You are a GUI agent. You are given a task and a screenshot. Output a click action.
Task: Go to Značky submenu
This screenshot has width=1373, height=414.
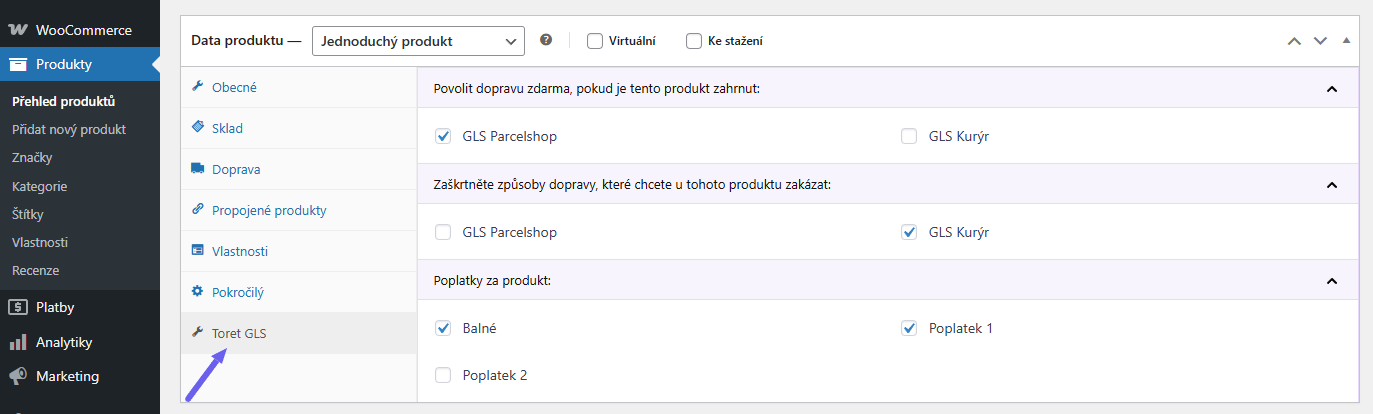[32, 158]
